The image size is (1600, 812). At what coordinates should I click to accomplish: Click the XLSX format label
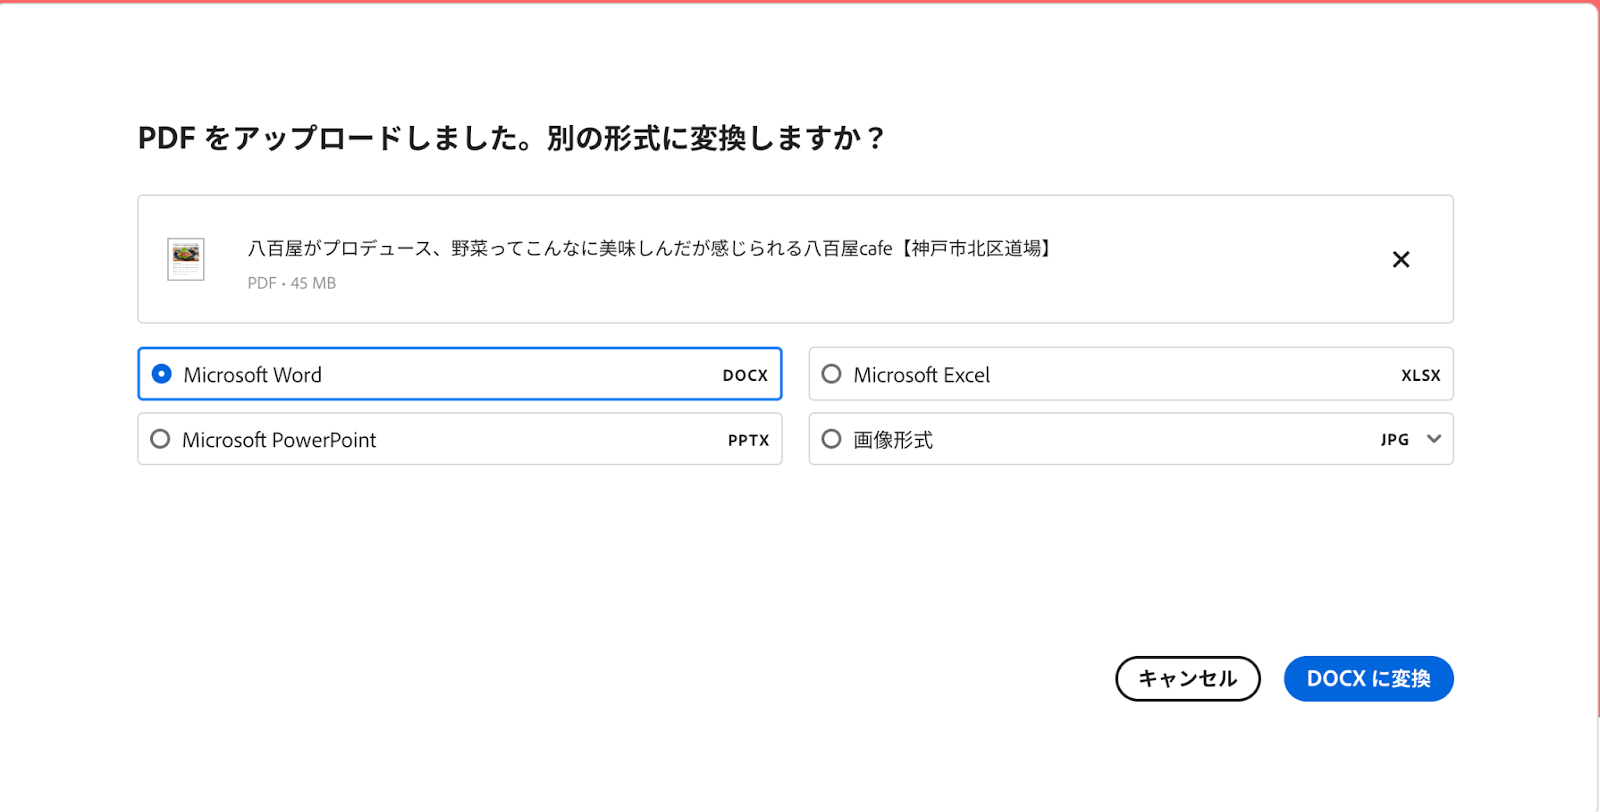(x=1421, y=375)
